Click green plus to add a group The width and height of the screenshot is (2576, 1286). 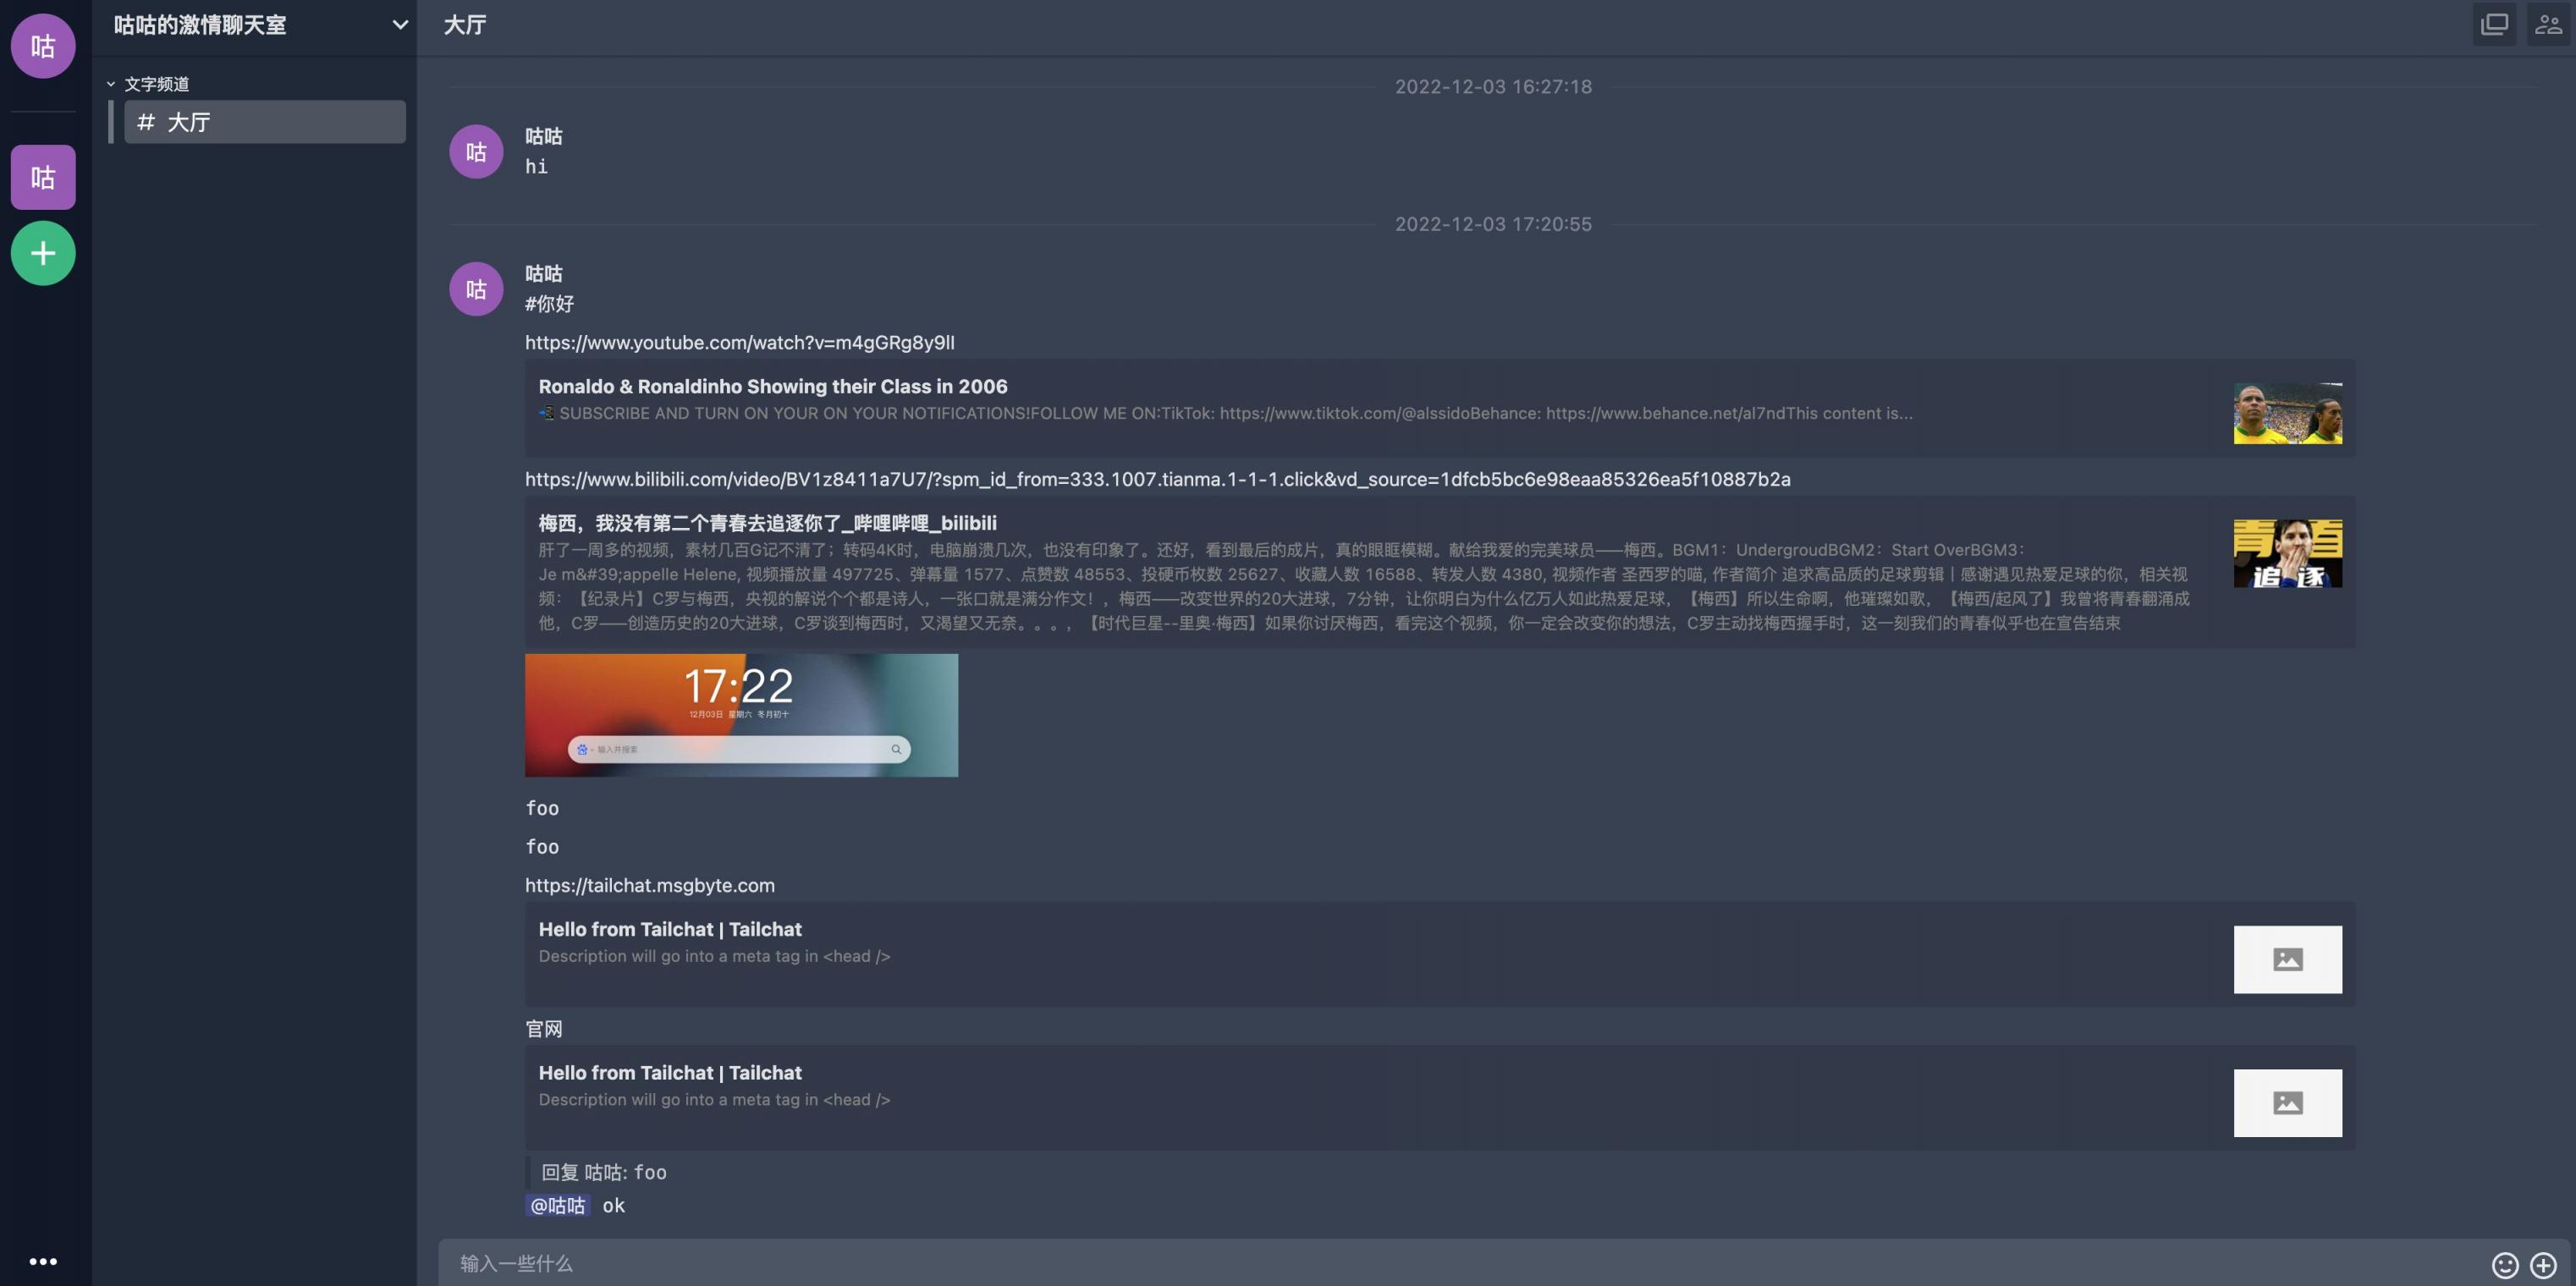point(43,253)
